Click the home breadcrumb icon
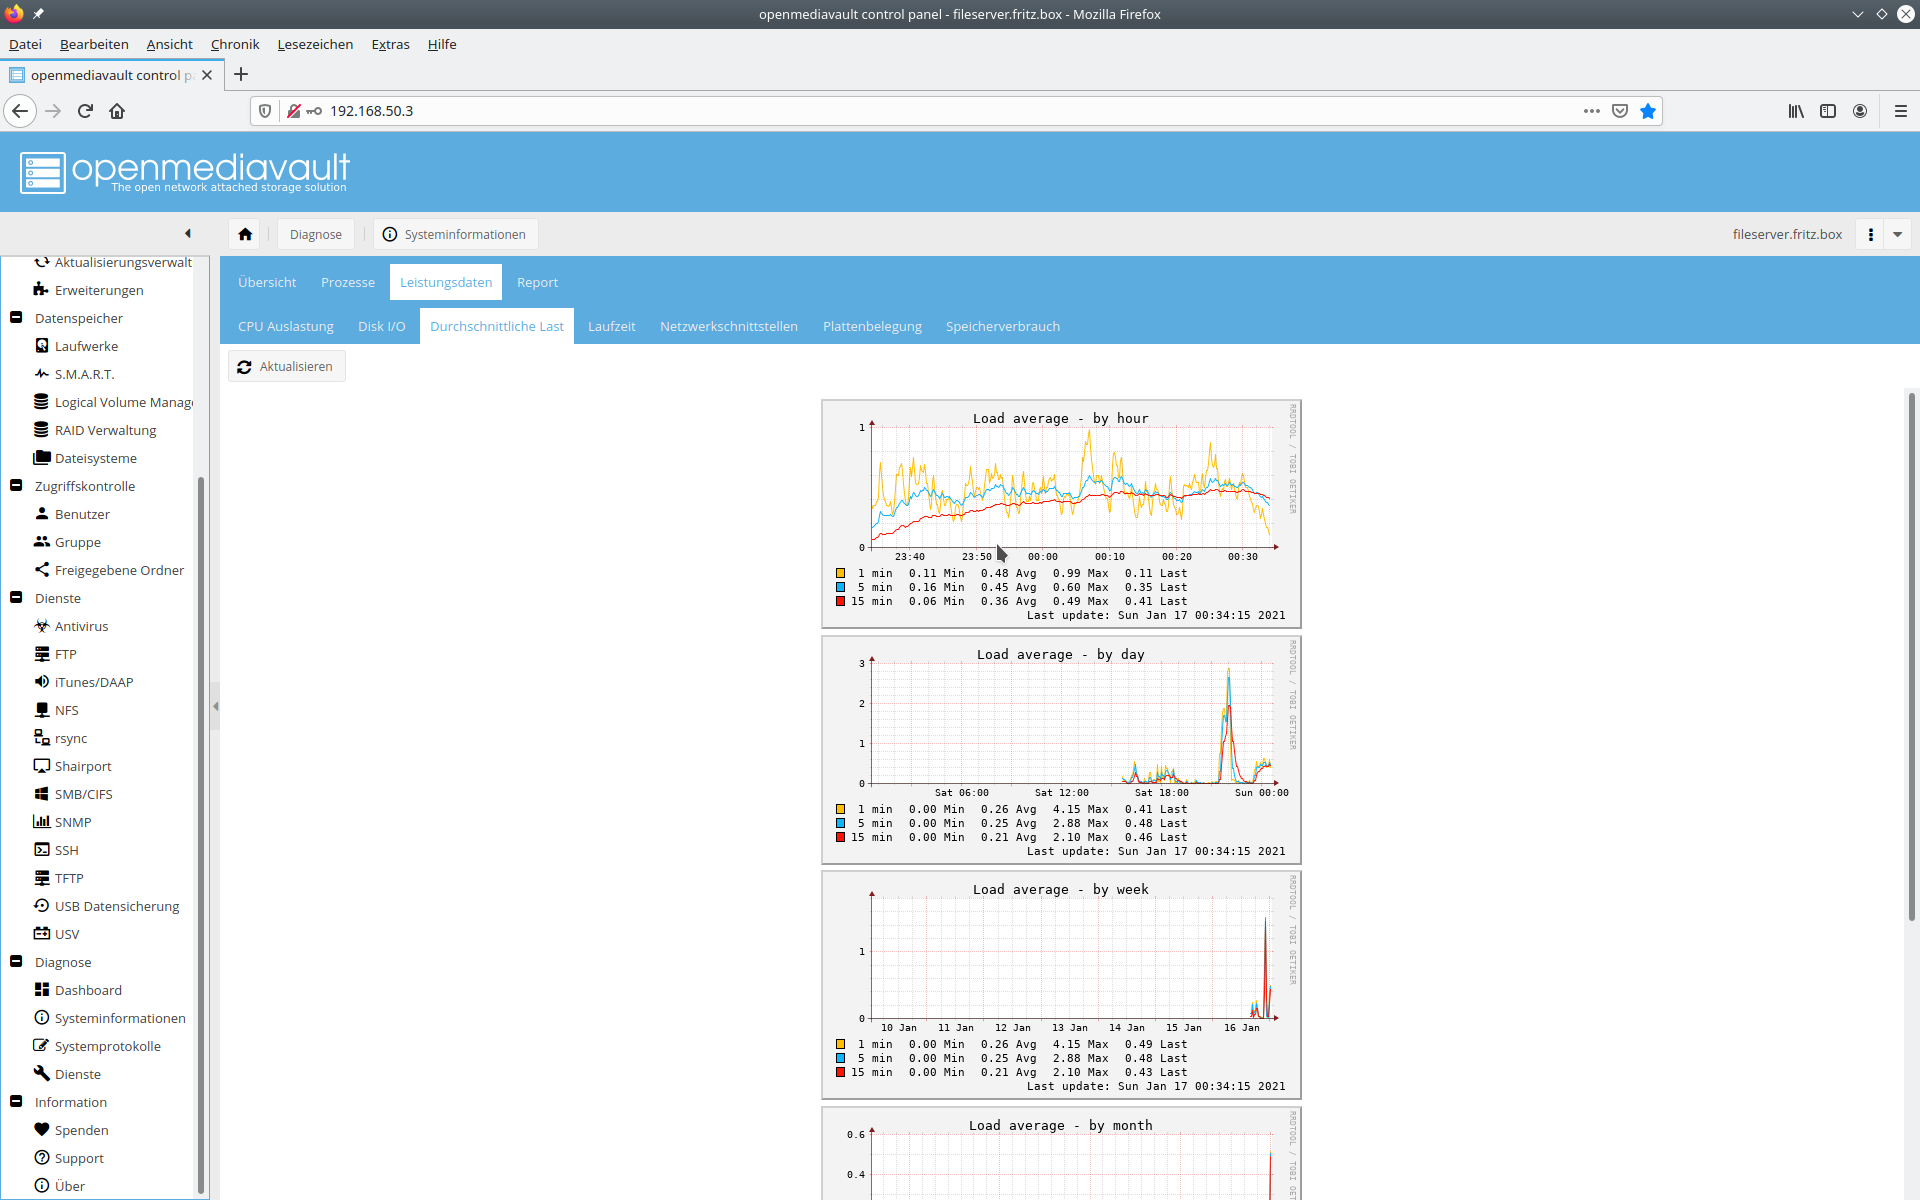The height and width of the screenshot is (1200, 1920). coord(245,234)
